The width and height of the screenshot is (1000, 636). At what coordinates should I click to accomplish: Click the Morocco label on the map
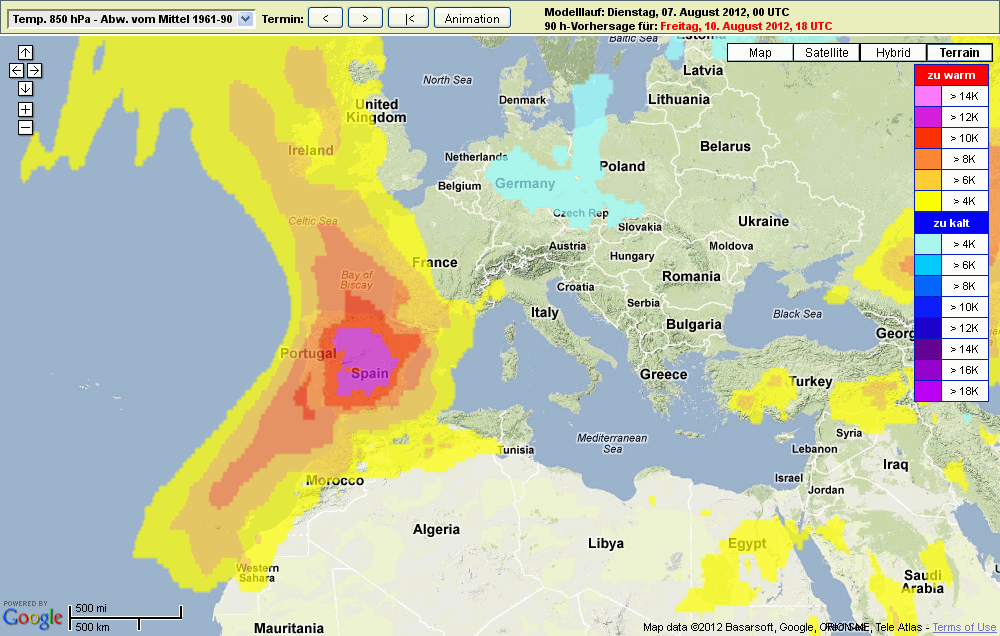(x=335, y=481)
